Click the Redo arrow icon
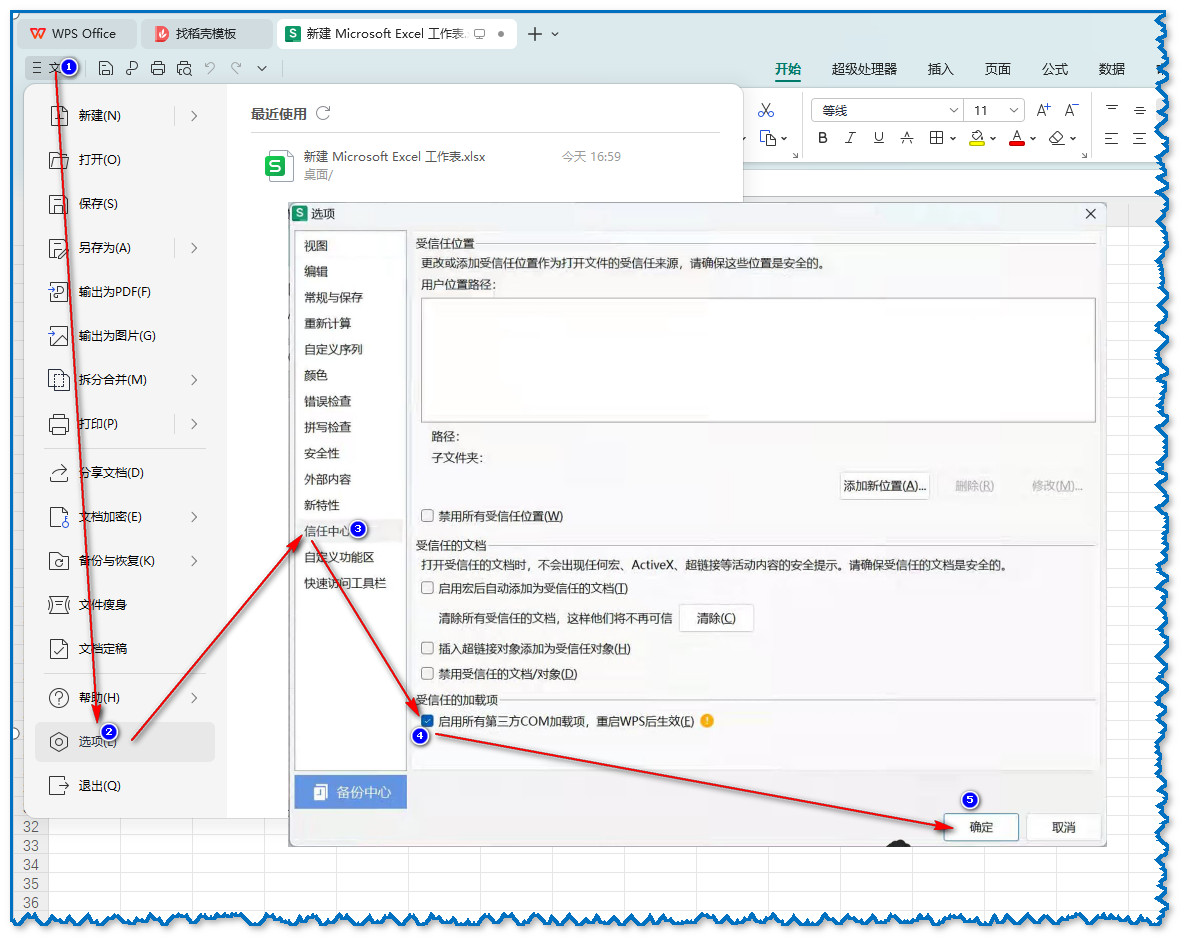Viewport: 1186px width, 943px height. tap(236, 68)
